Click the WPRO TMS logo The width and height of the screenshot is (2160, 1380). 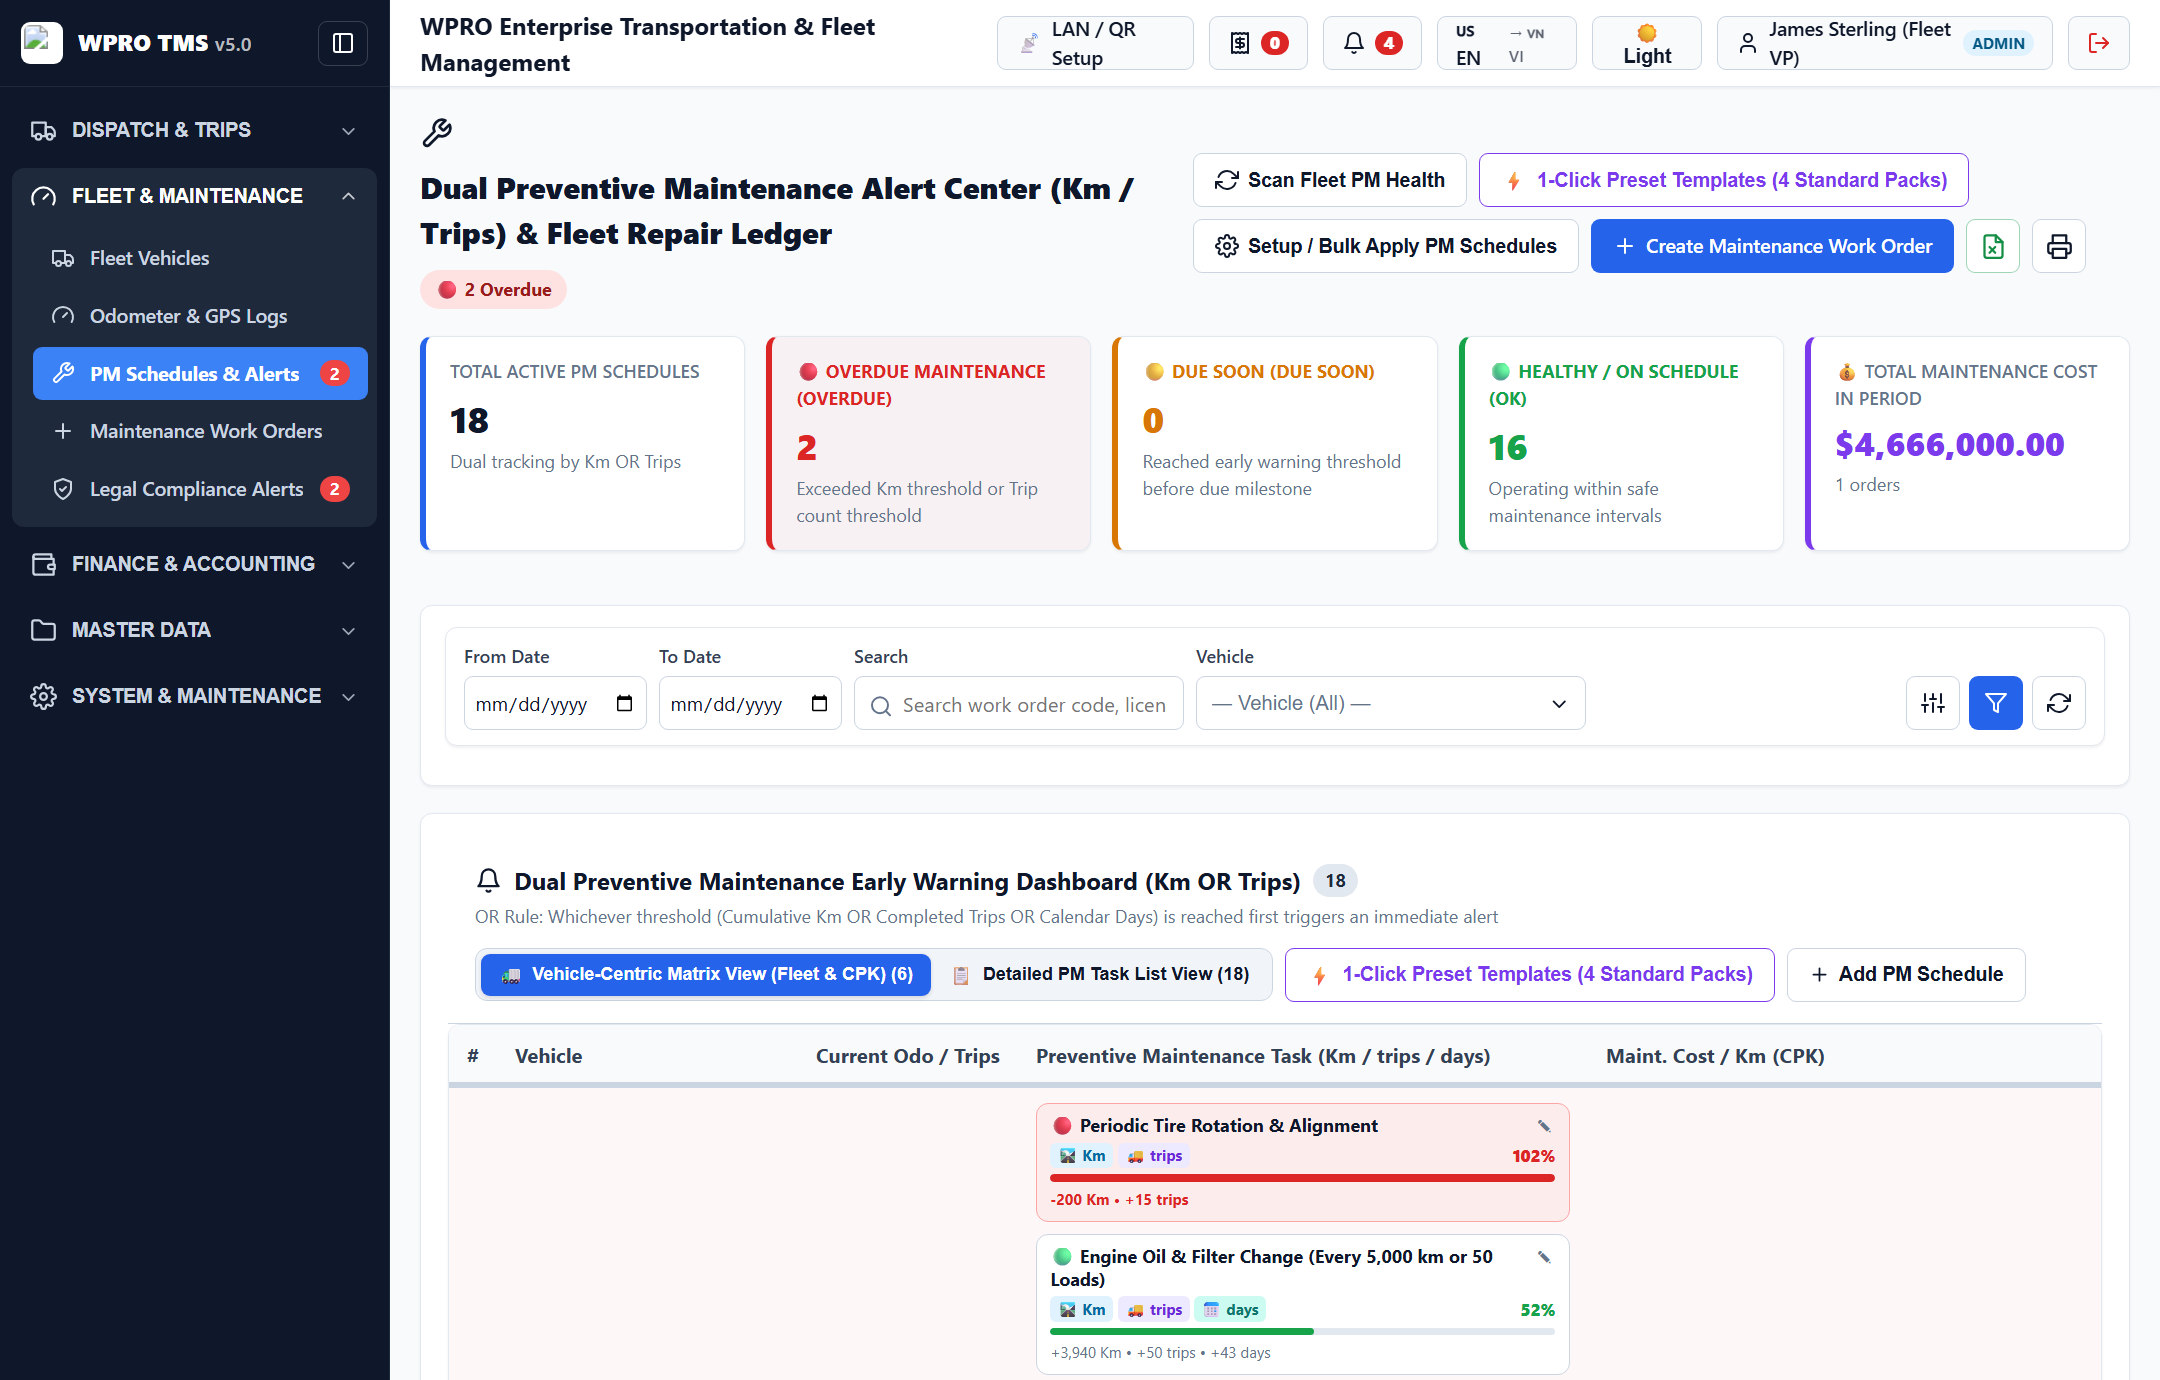pyautogui.click(x=42, y=43)
